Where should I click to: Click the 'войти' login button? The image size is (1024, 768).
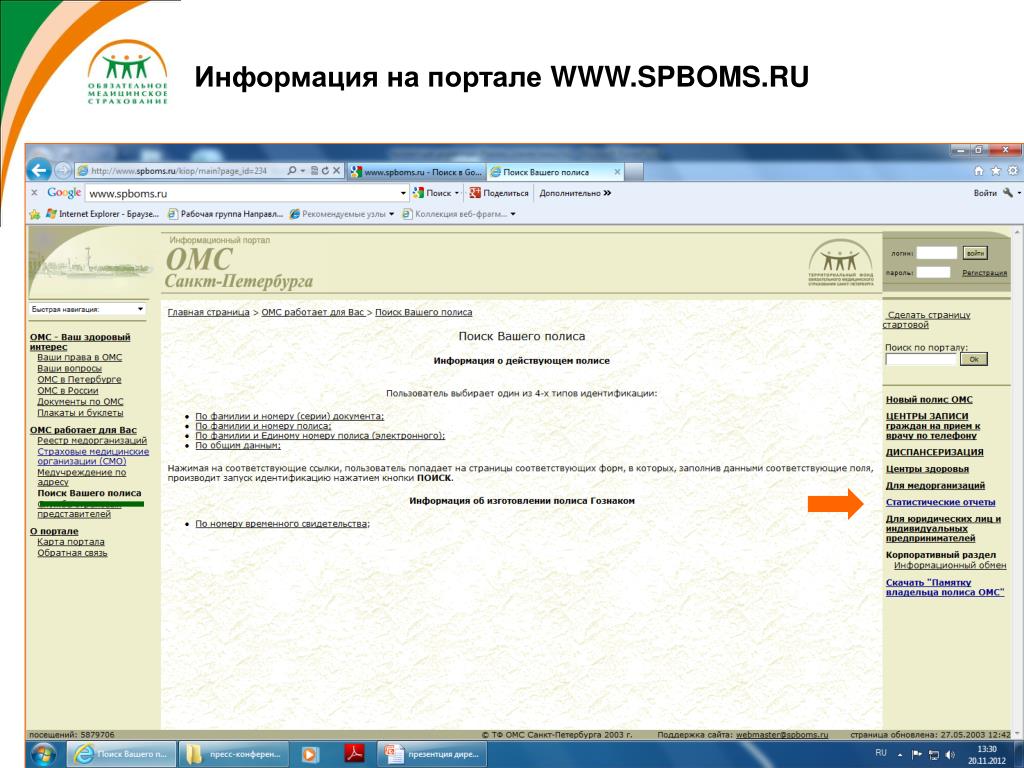[x=975, y=253]
